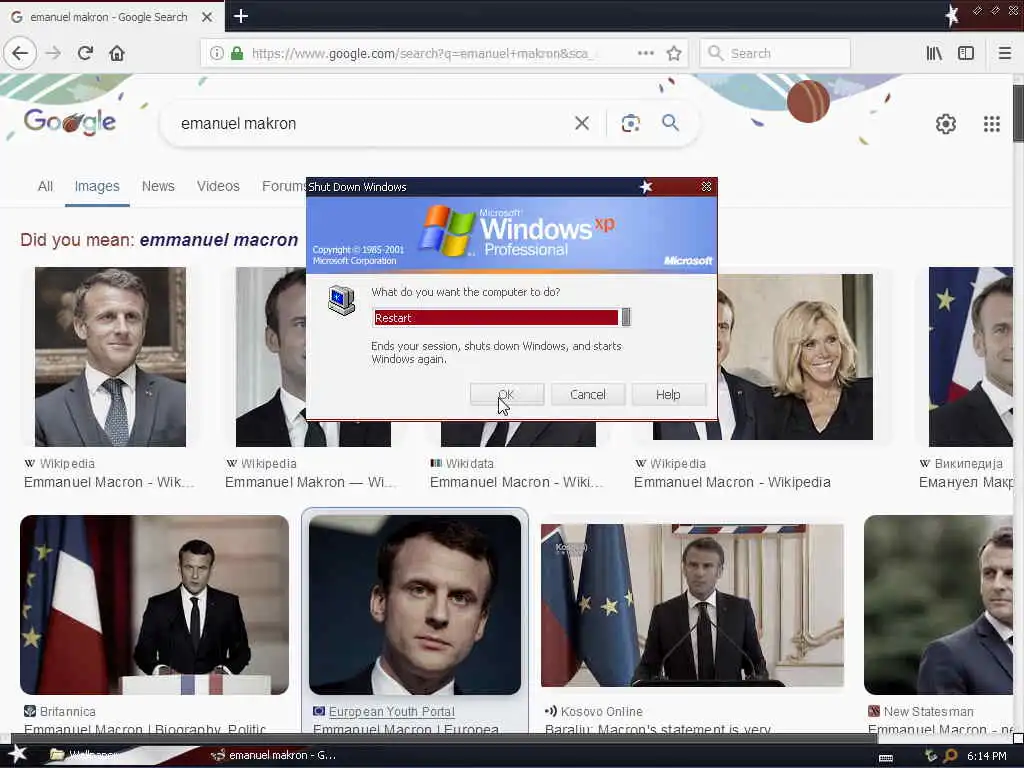Viewport: 1024px width, 768px height.
Task: Toggle the browser sidebar icon
Action: pos(966,53)
